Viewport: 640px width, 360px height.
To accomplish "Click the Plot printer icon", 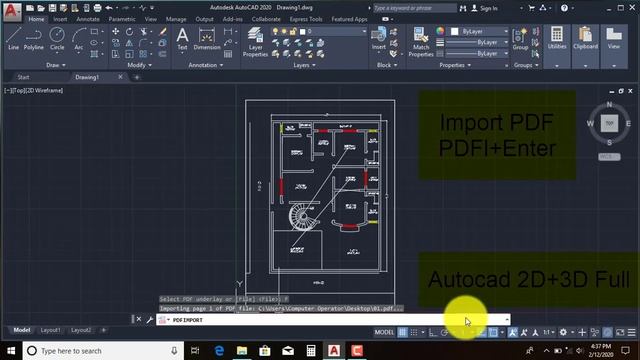I will tap(98, 8).
